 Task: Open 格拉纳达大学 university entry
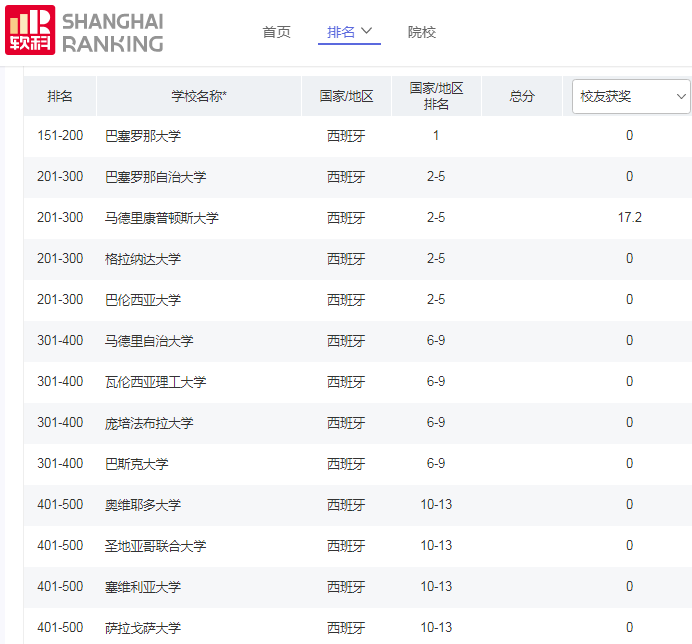tap(143, 259)
